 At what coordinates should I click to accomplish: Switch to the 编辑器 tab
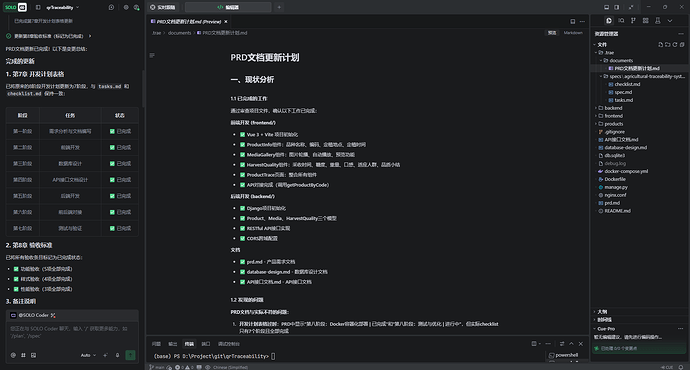click(228, 7)
